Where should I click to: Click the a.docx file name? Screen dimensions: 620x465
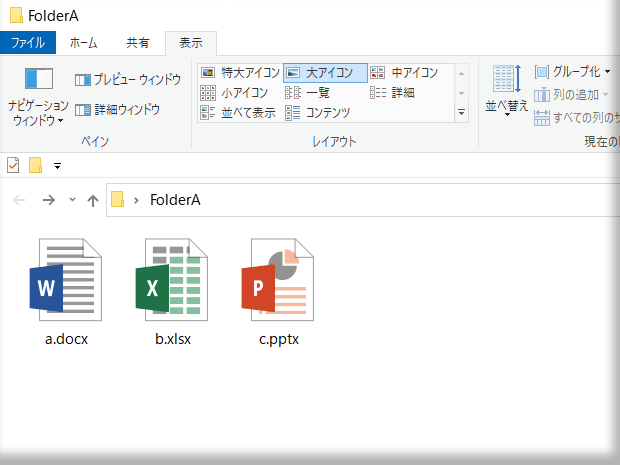coord(66,339)
